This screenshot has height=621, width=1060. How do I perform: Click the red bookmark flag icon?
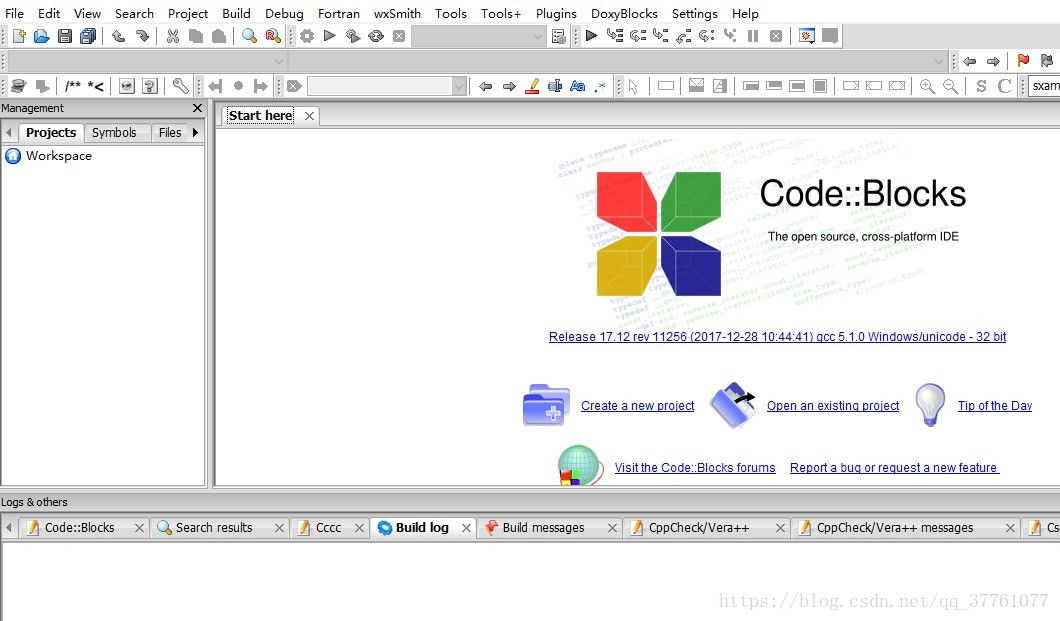pos(1023,61)
